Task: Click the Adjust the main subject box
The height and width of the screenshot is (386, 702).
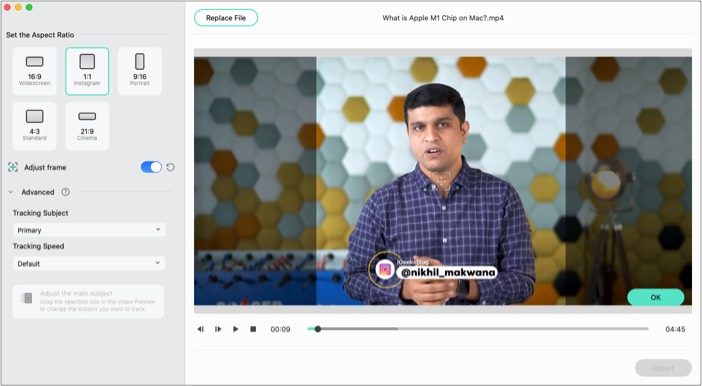Action: pos(88,301)
